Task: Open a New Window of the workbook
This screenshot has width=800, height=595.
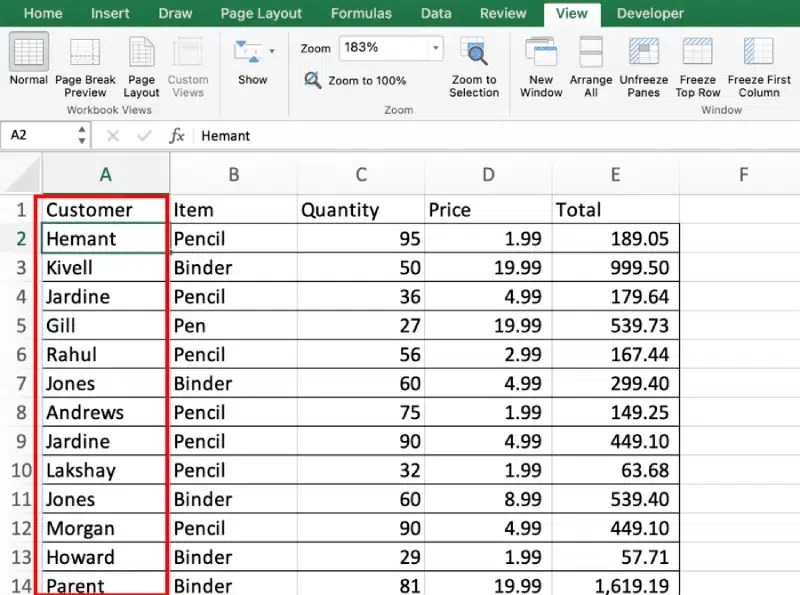Action: (540, 65)
